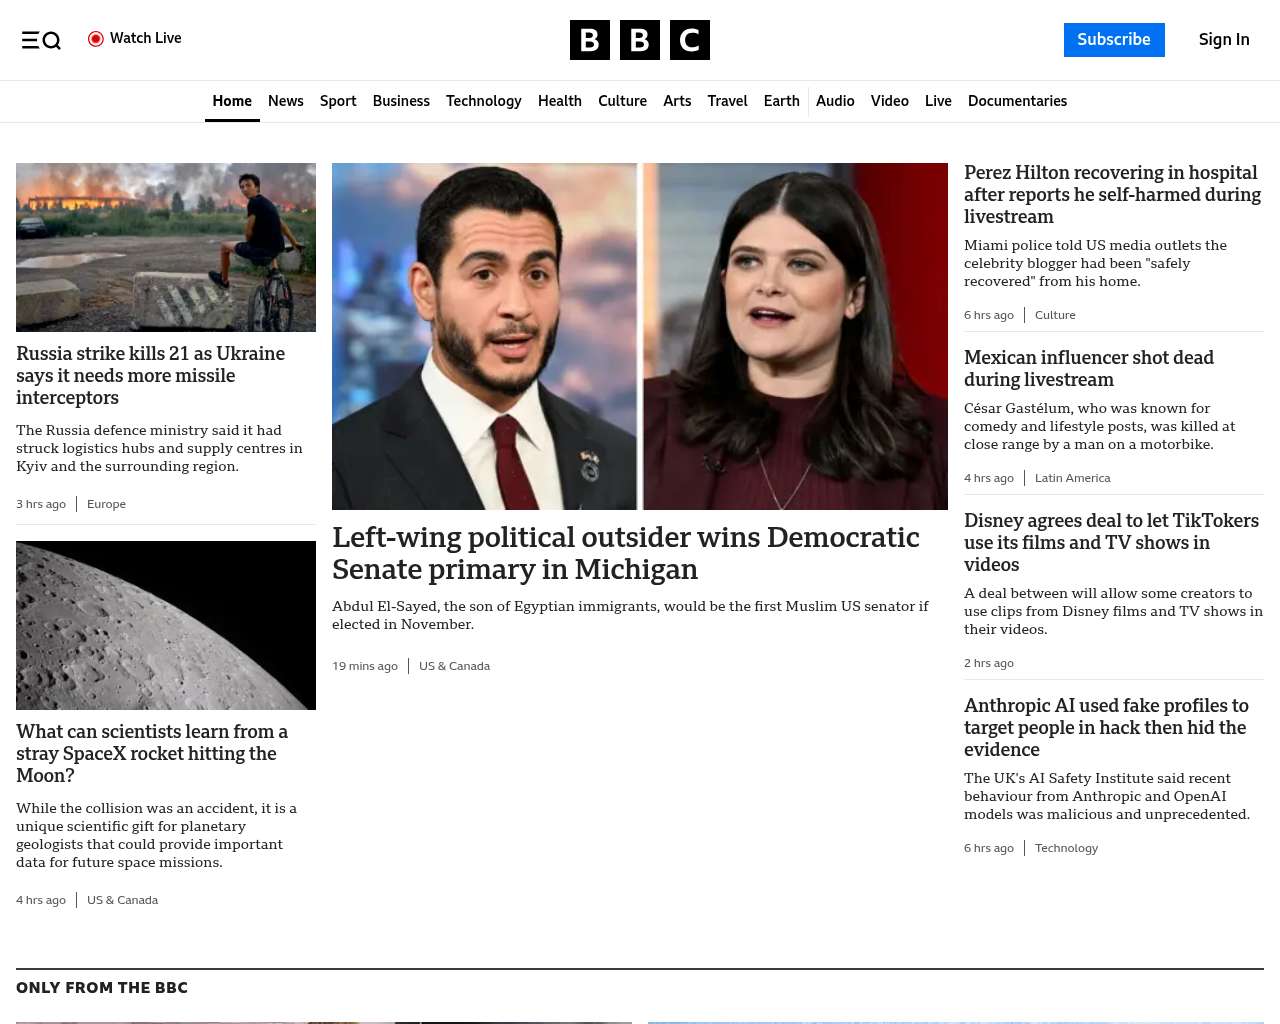
Task: Click the planetary geologists summary text
Action: click(x=156, y=835)
